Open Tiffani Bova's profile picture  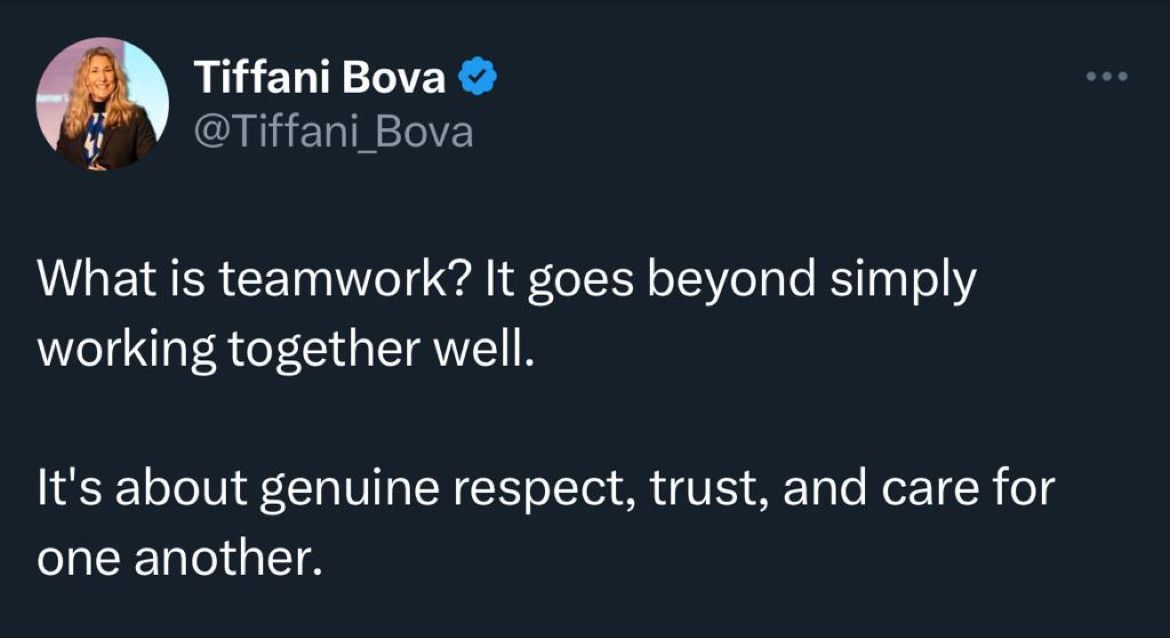[x=102, y=104]
